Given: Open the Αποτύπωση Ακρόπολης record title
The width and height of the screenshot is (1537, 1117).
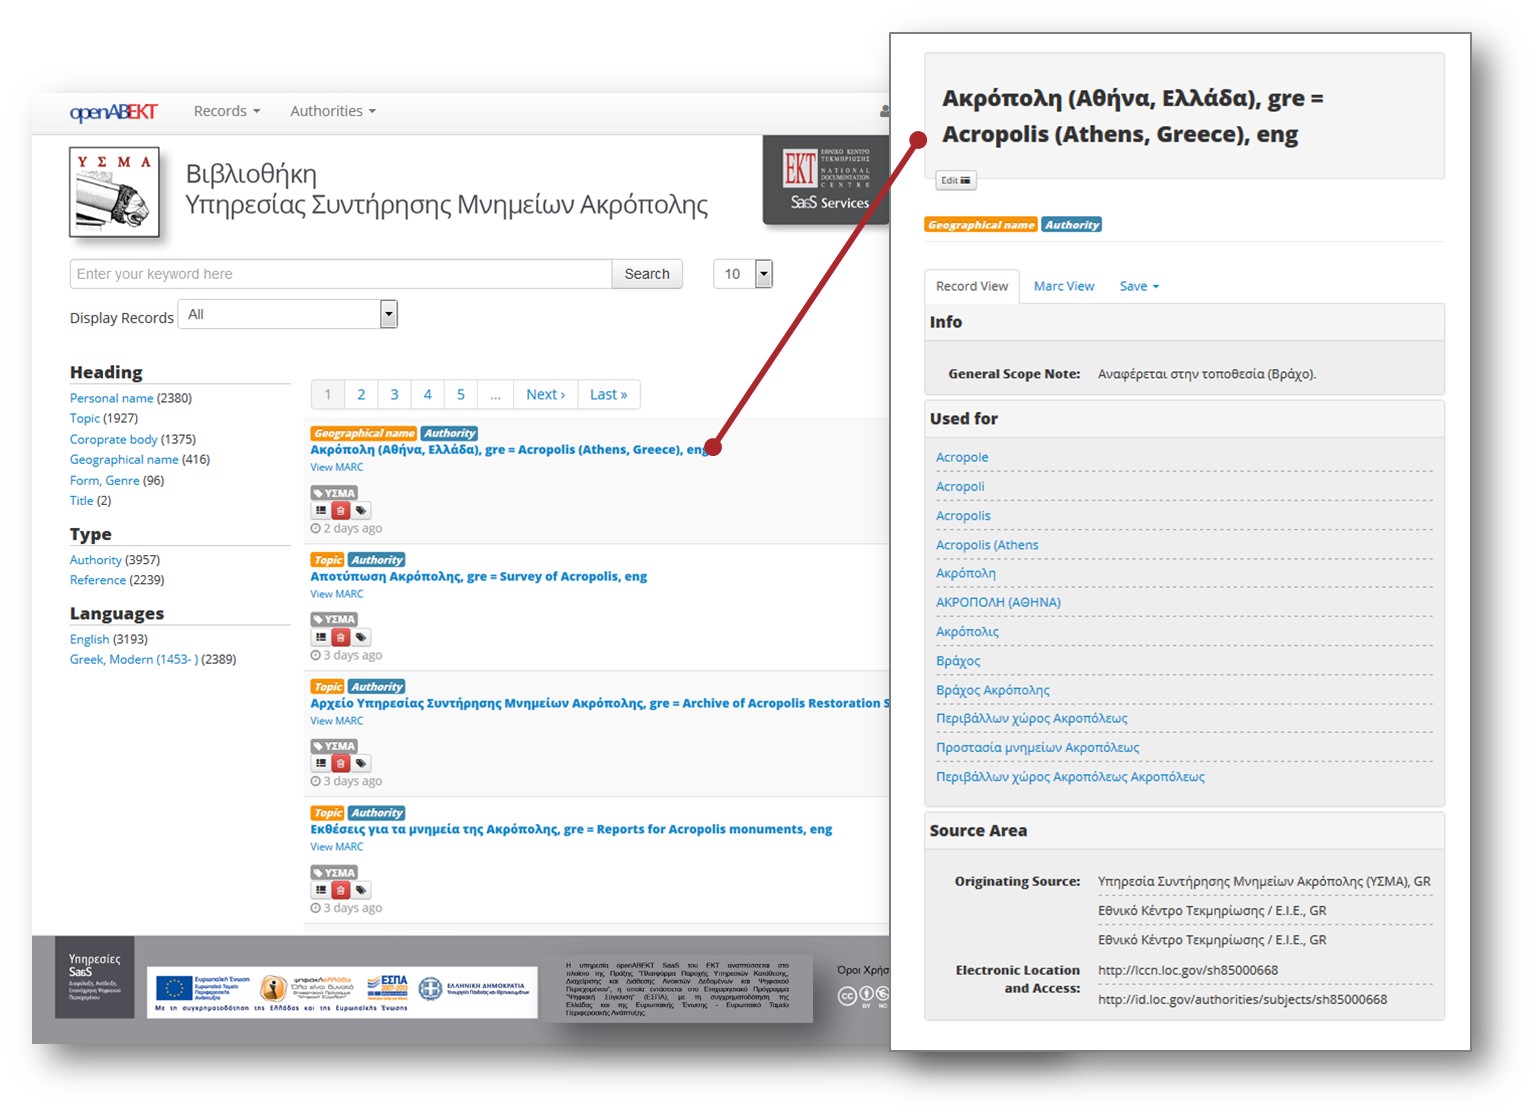Looking at the screenshot, I should pyautogui.click(x=478, y=576).
